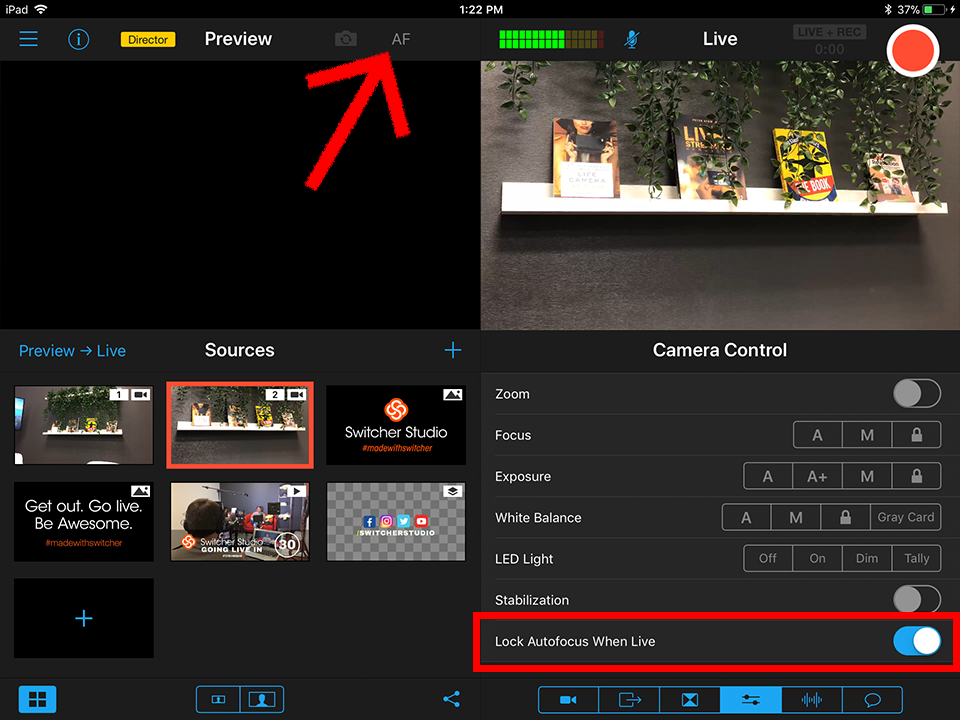The height and width of the screenshot is (720, 960).
Task: Tap the AF autofocus indicator
Action: click(x=400, y=39)
